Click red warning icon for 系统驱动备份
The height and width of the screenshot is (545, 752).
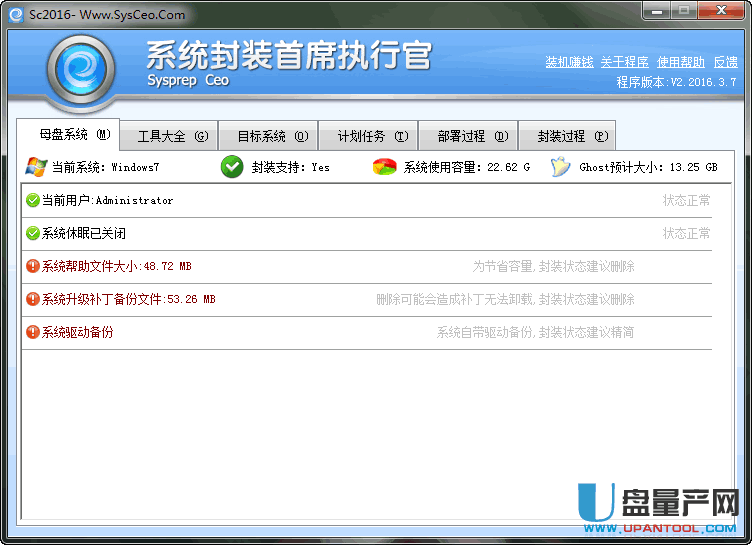(x=33, y=332)
